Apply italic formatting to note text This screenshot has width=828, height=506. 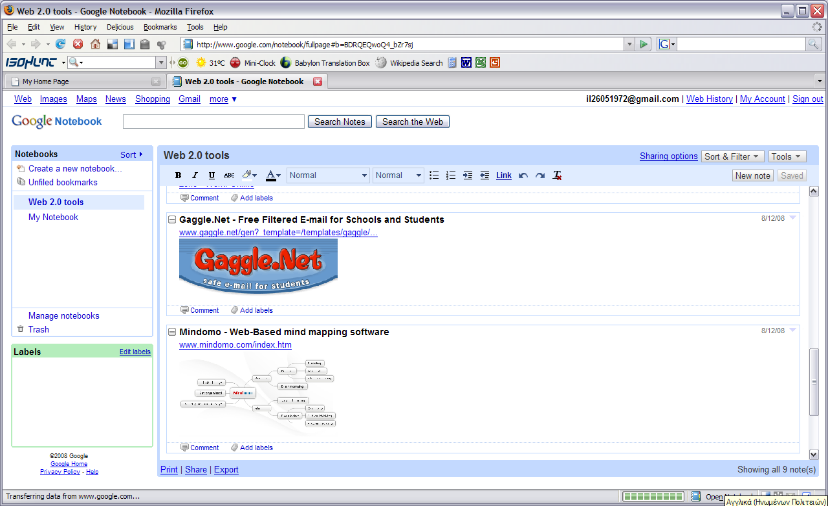195,175
